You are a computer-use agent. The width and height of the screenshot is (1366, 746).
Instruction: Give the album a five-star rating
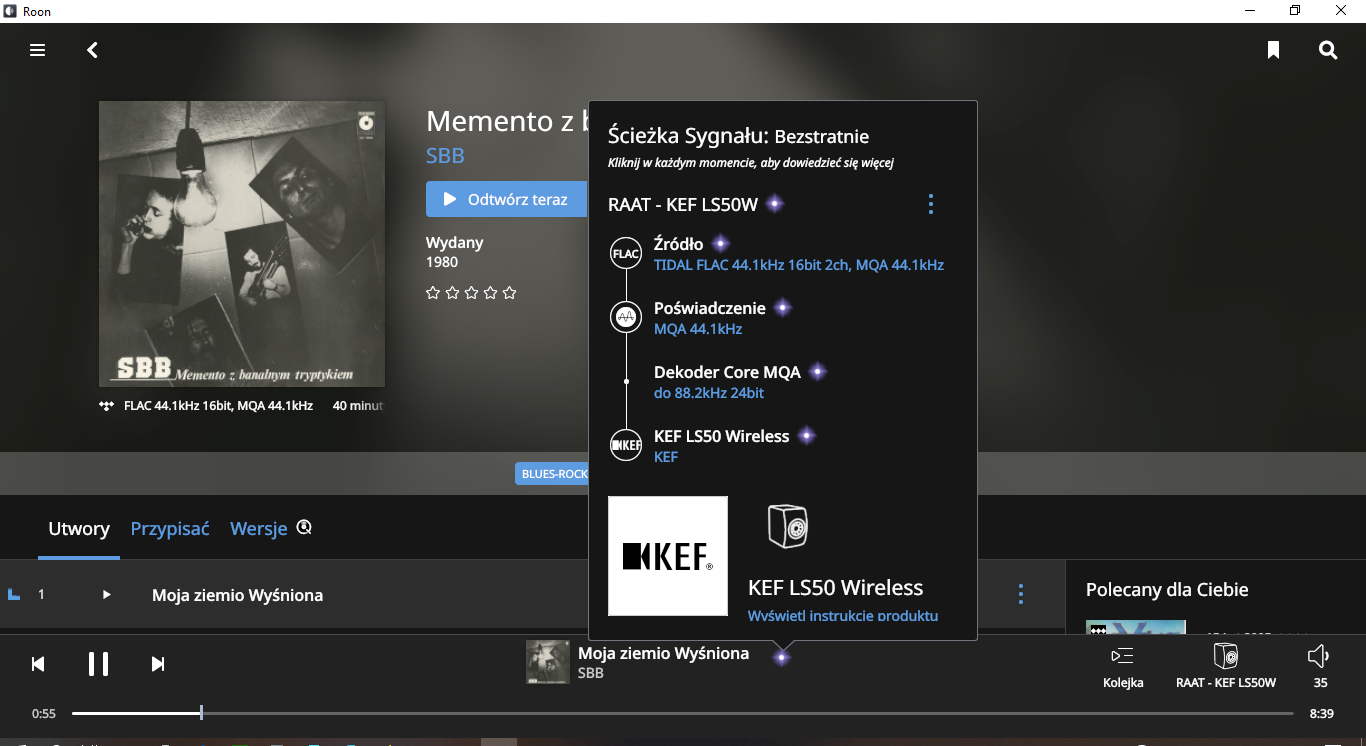point(510,293)
